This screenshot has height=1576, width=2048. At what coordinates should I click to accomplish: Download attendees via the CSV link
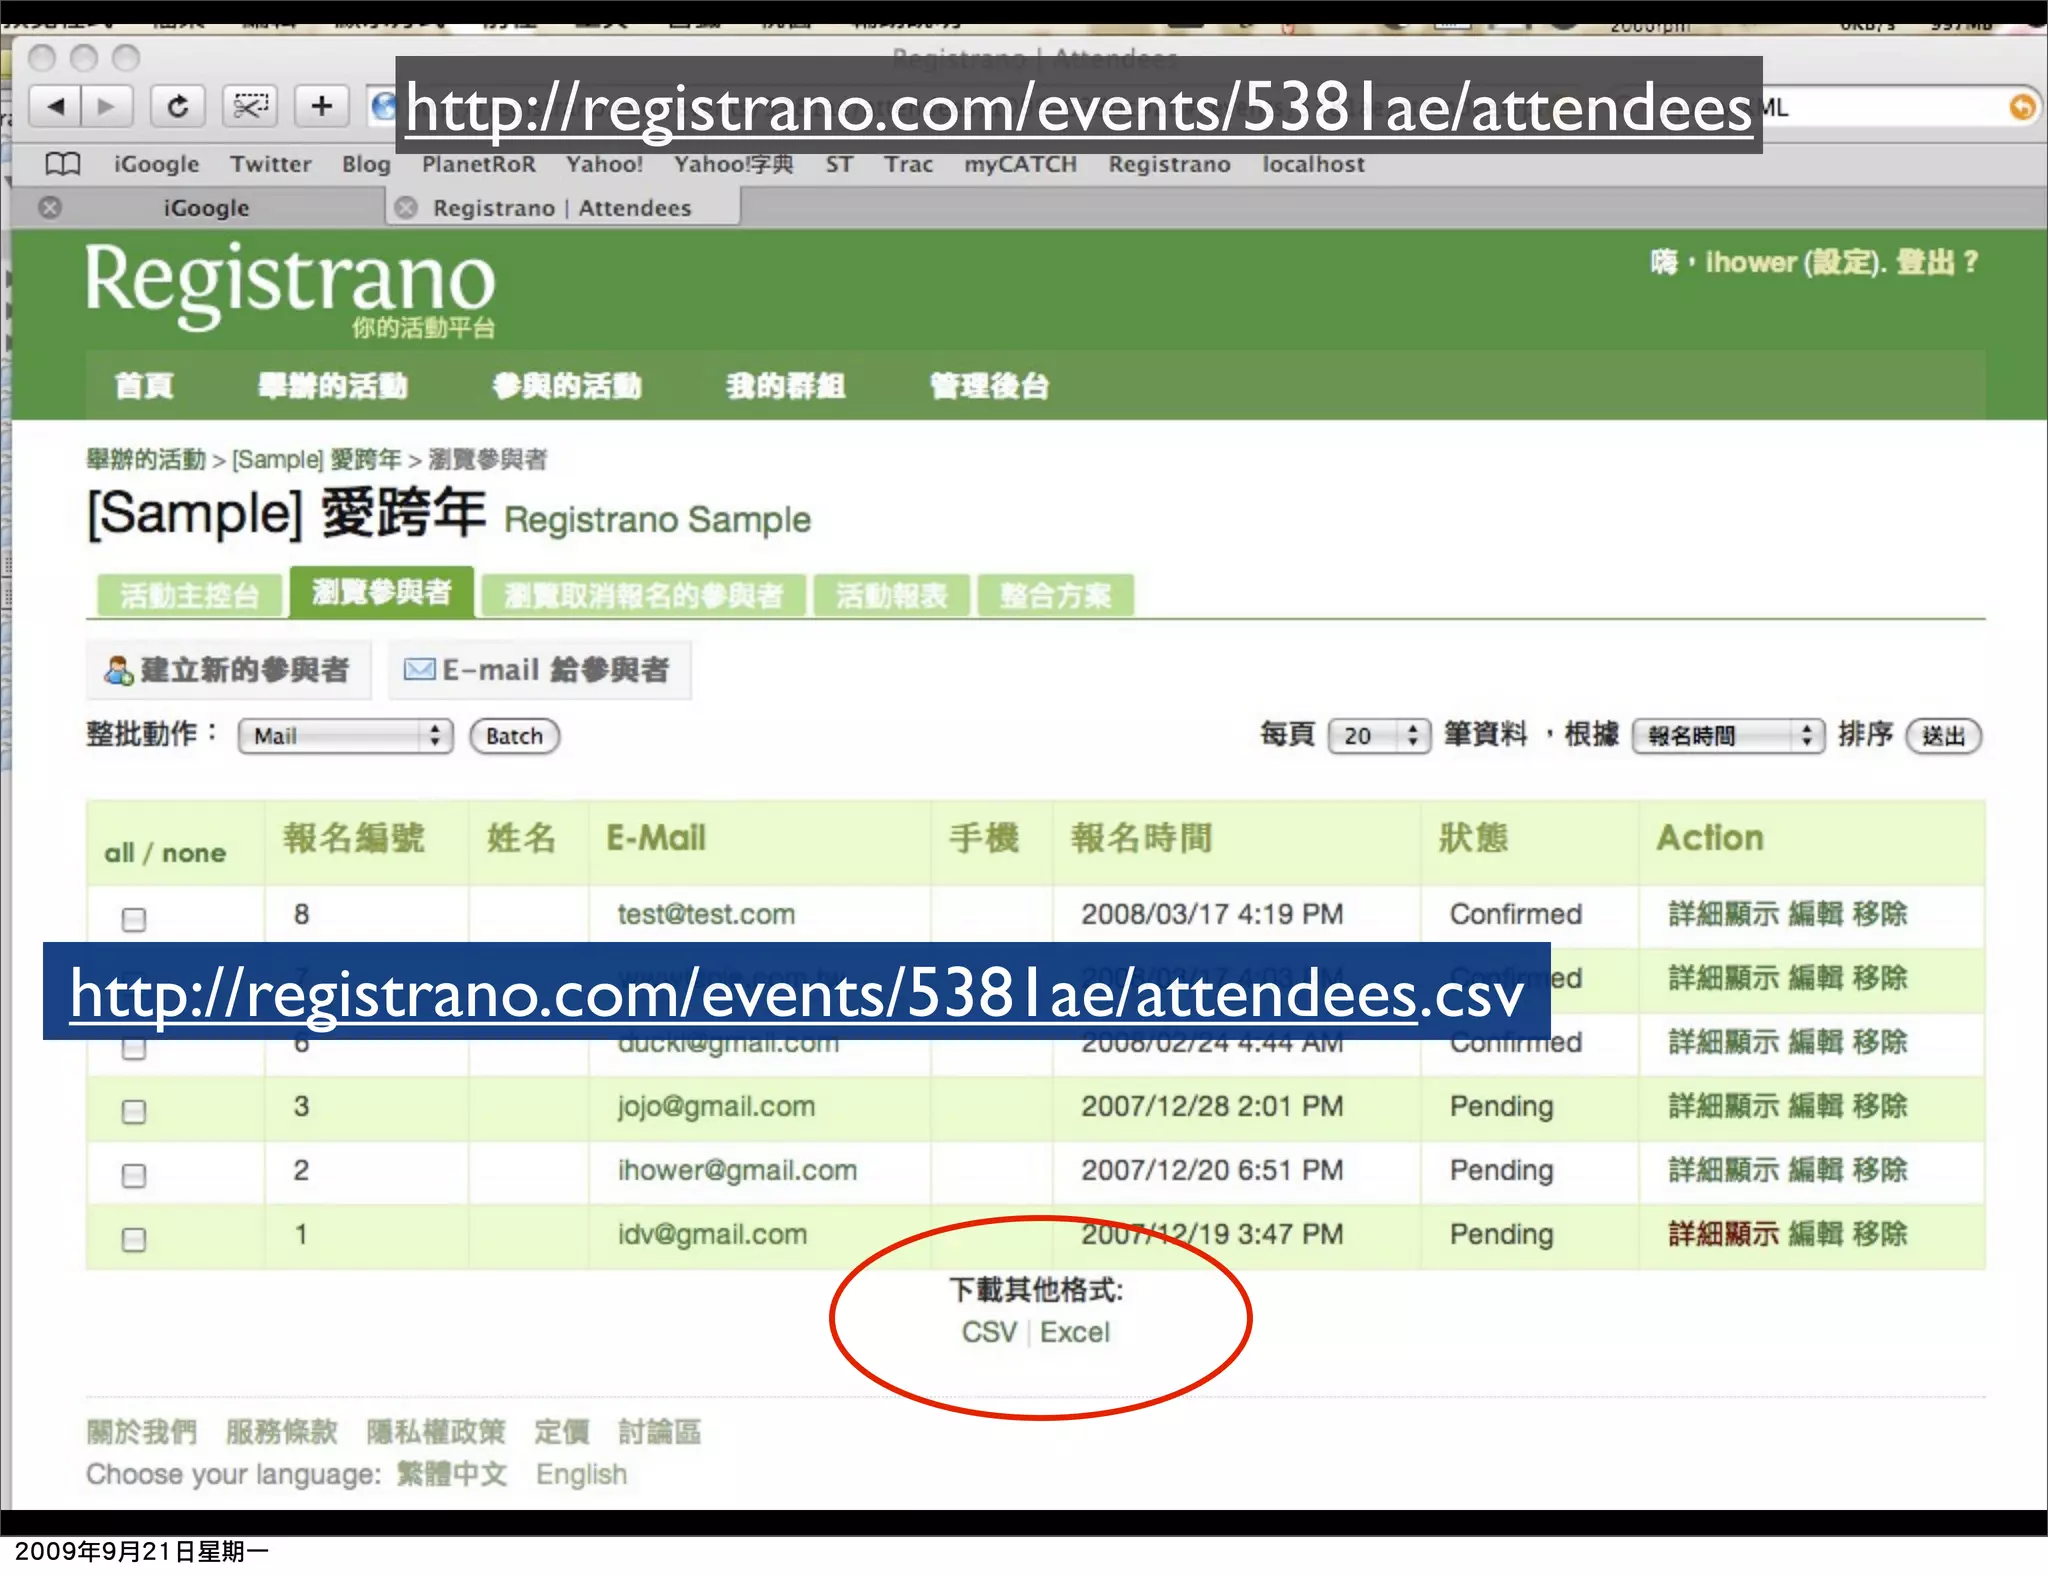(988, 1332)
